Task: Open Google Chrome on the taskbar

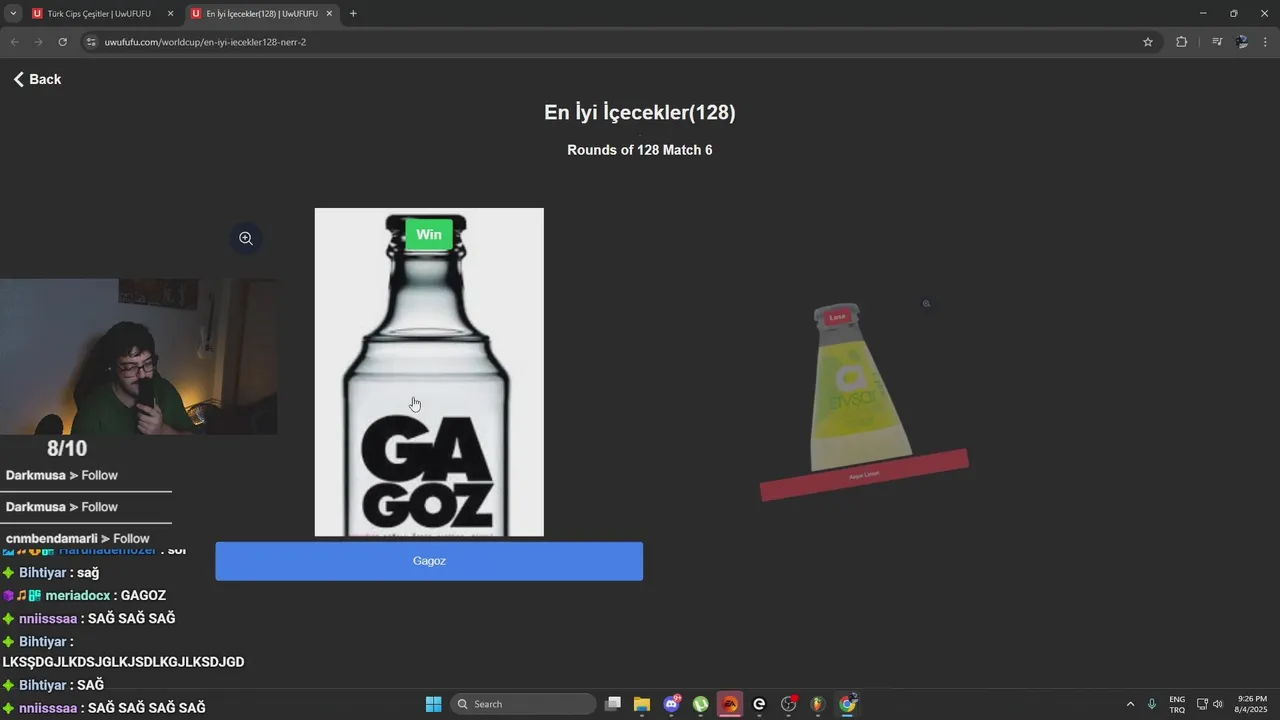Action: click(x=848, y=704)
